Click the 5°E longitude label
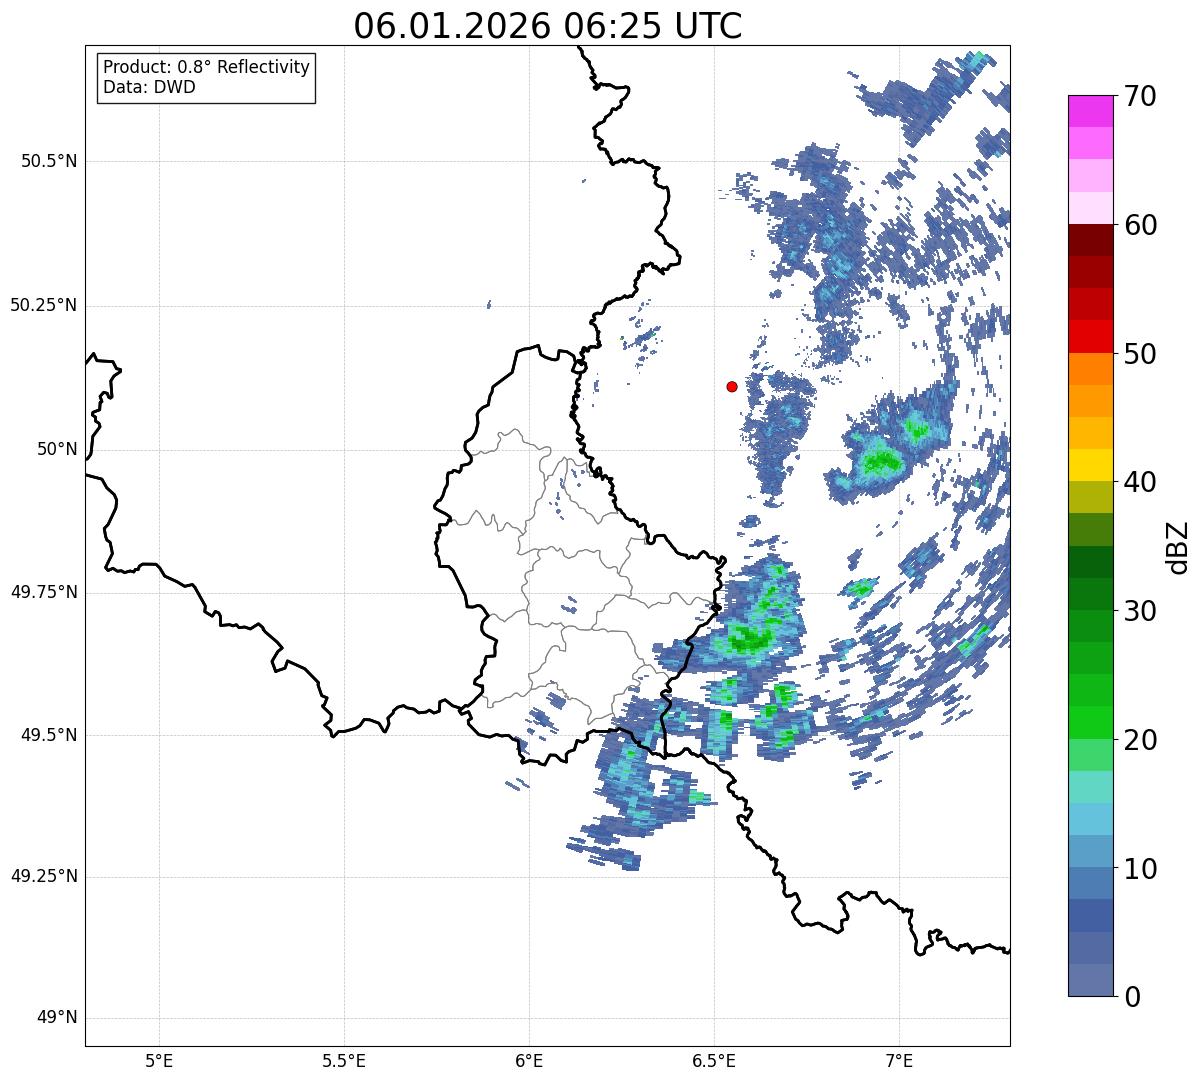The image size is (1202, 1081). click(159, 1060)
